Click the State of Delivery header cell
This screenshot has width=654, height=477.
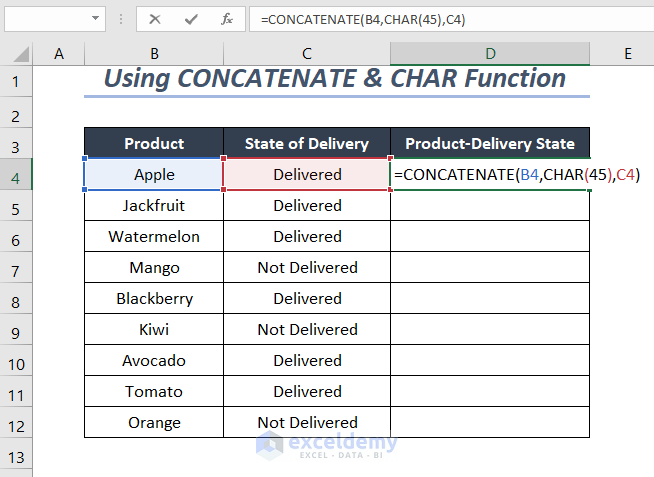tap(307, 144)
